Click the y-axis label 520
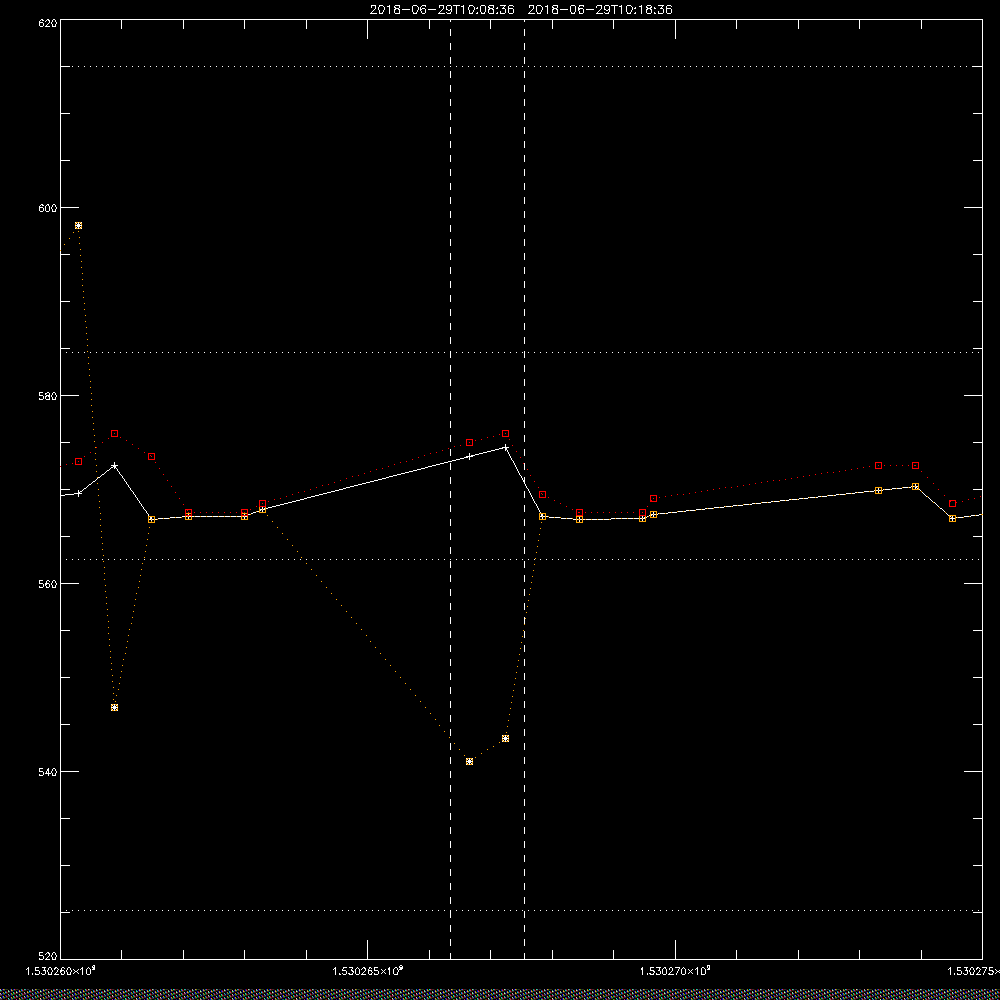The image size is (1000, 1000). click(48, 957)
